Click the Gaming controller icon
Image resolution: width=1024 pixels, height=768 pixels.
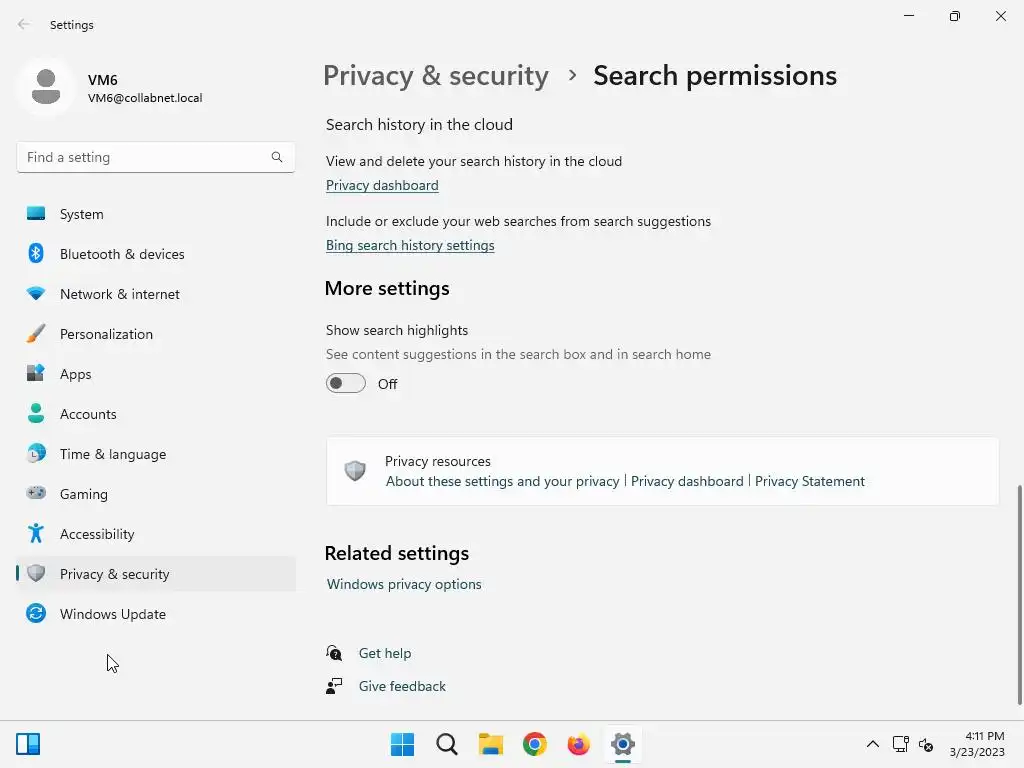tap(36, 494)
